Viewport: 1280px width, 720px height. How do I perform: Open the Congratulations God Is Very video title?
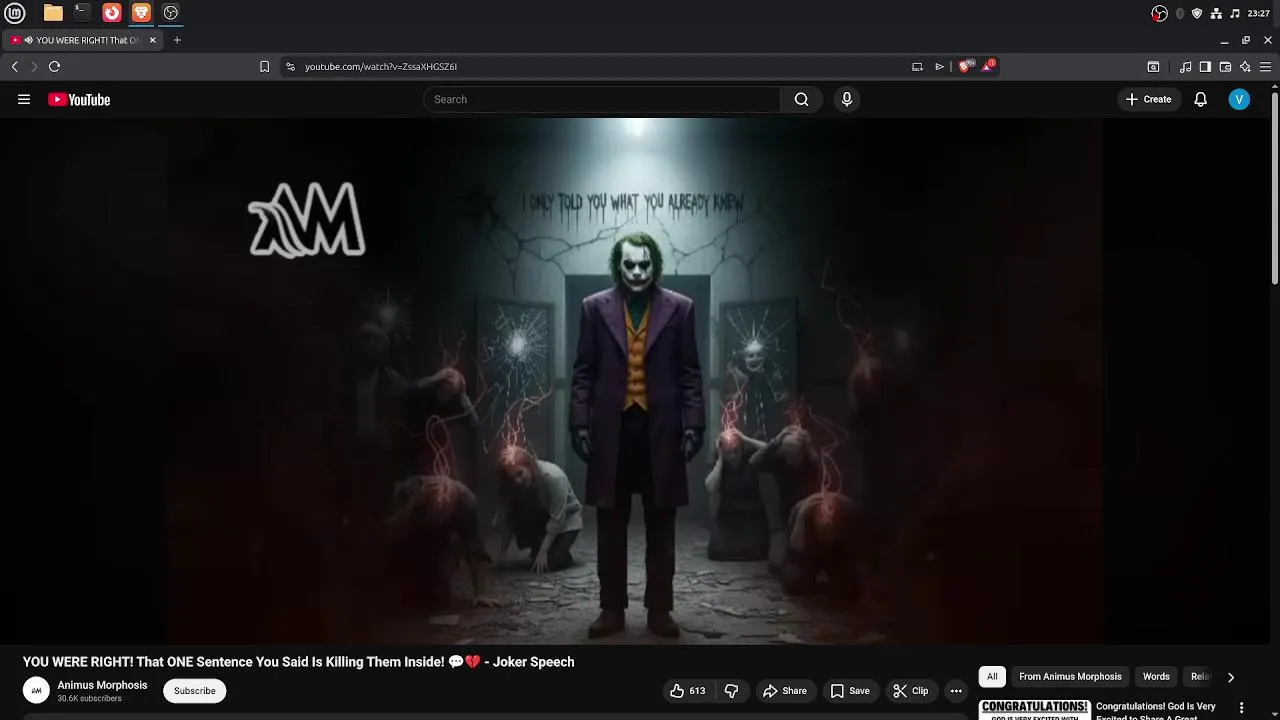pyautogui.click(x=1157, y=711)
